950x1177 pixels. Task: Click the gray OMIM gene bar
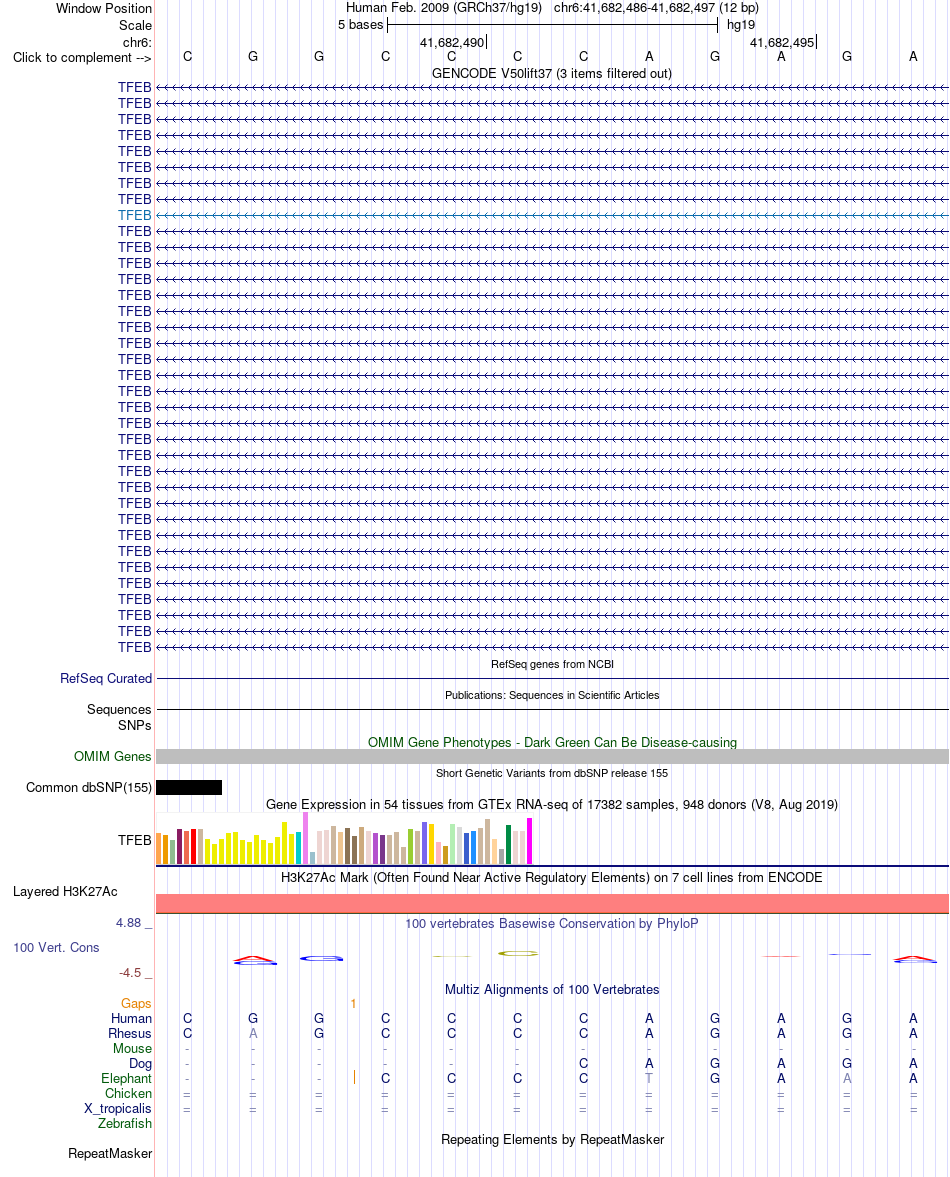tap(552, 757)
